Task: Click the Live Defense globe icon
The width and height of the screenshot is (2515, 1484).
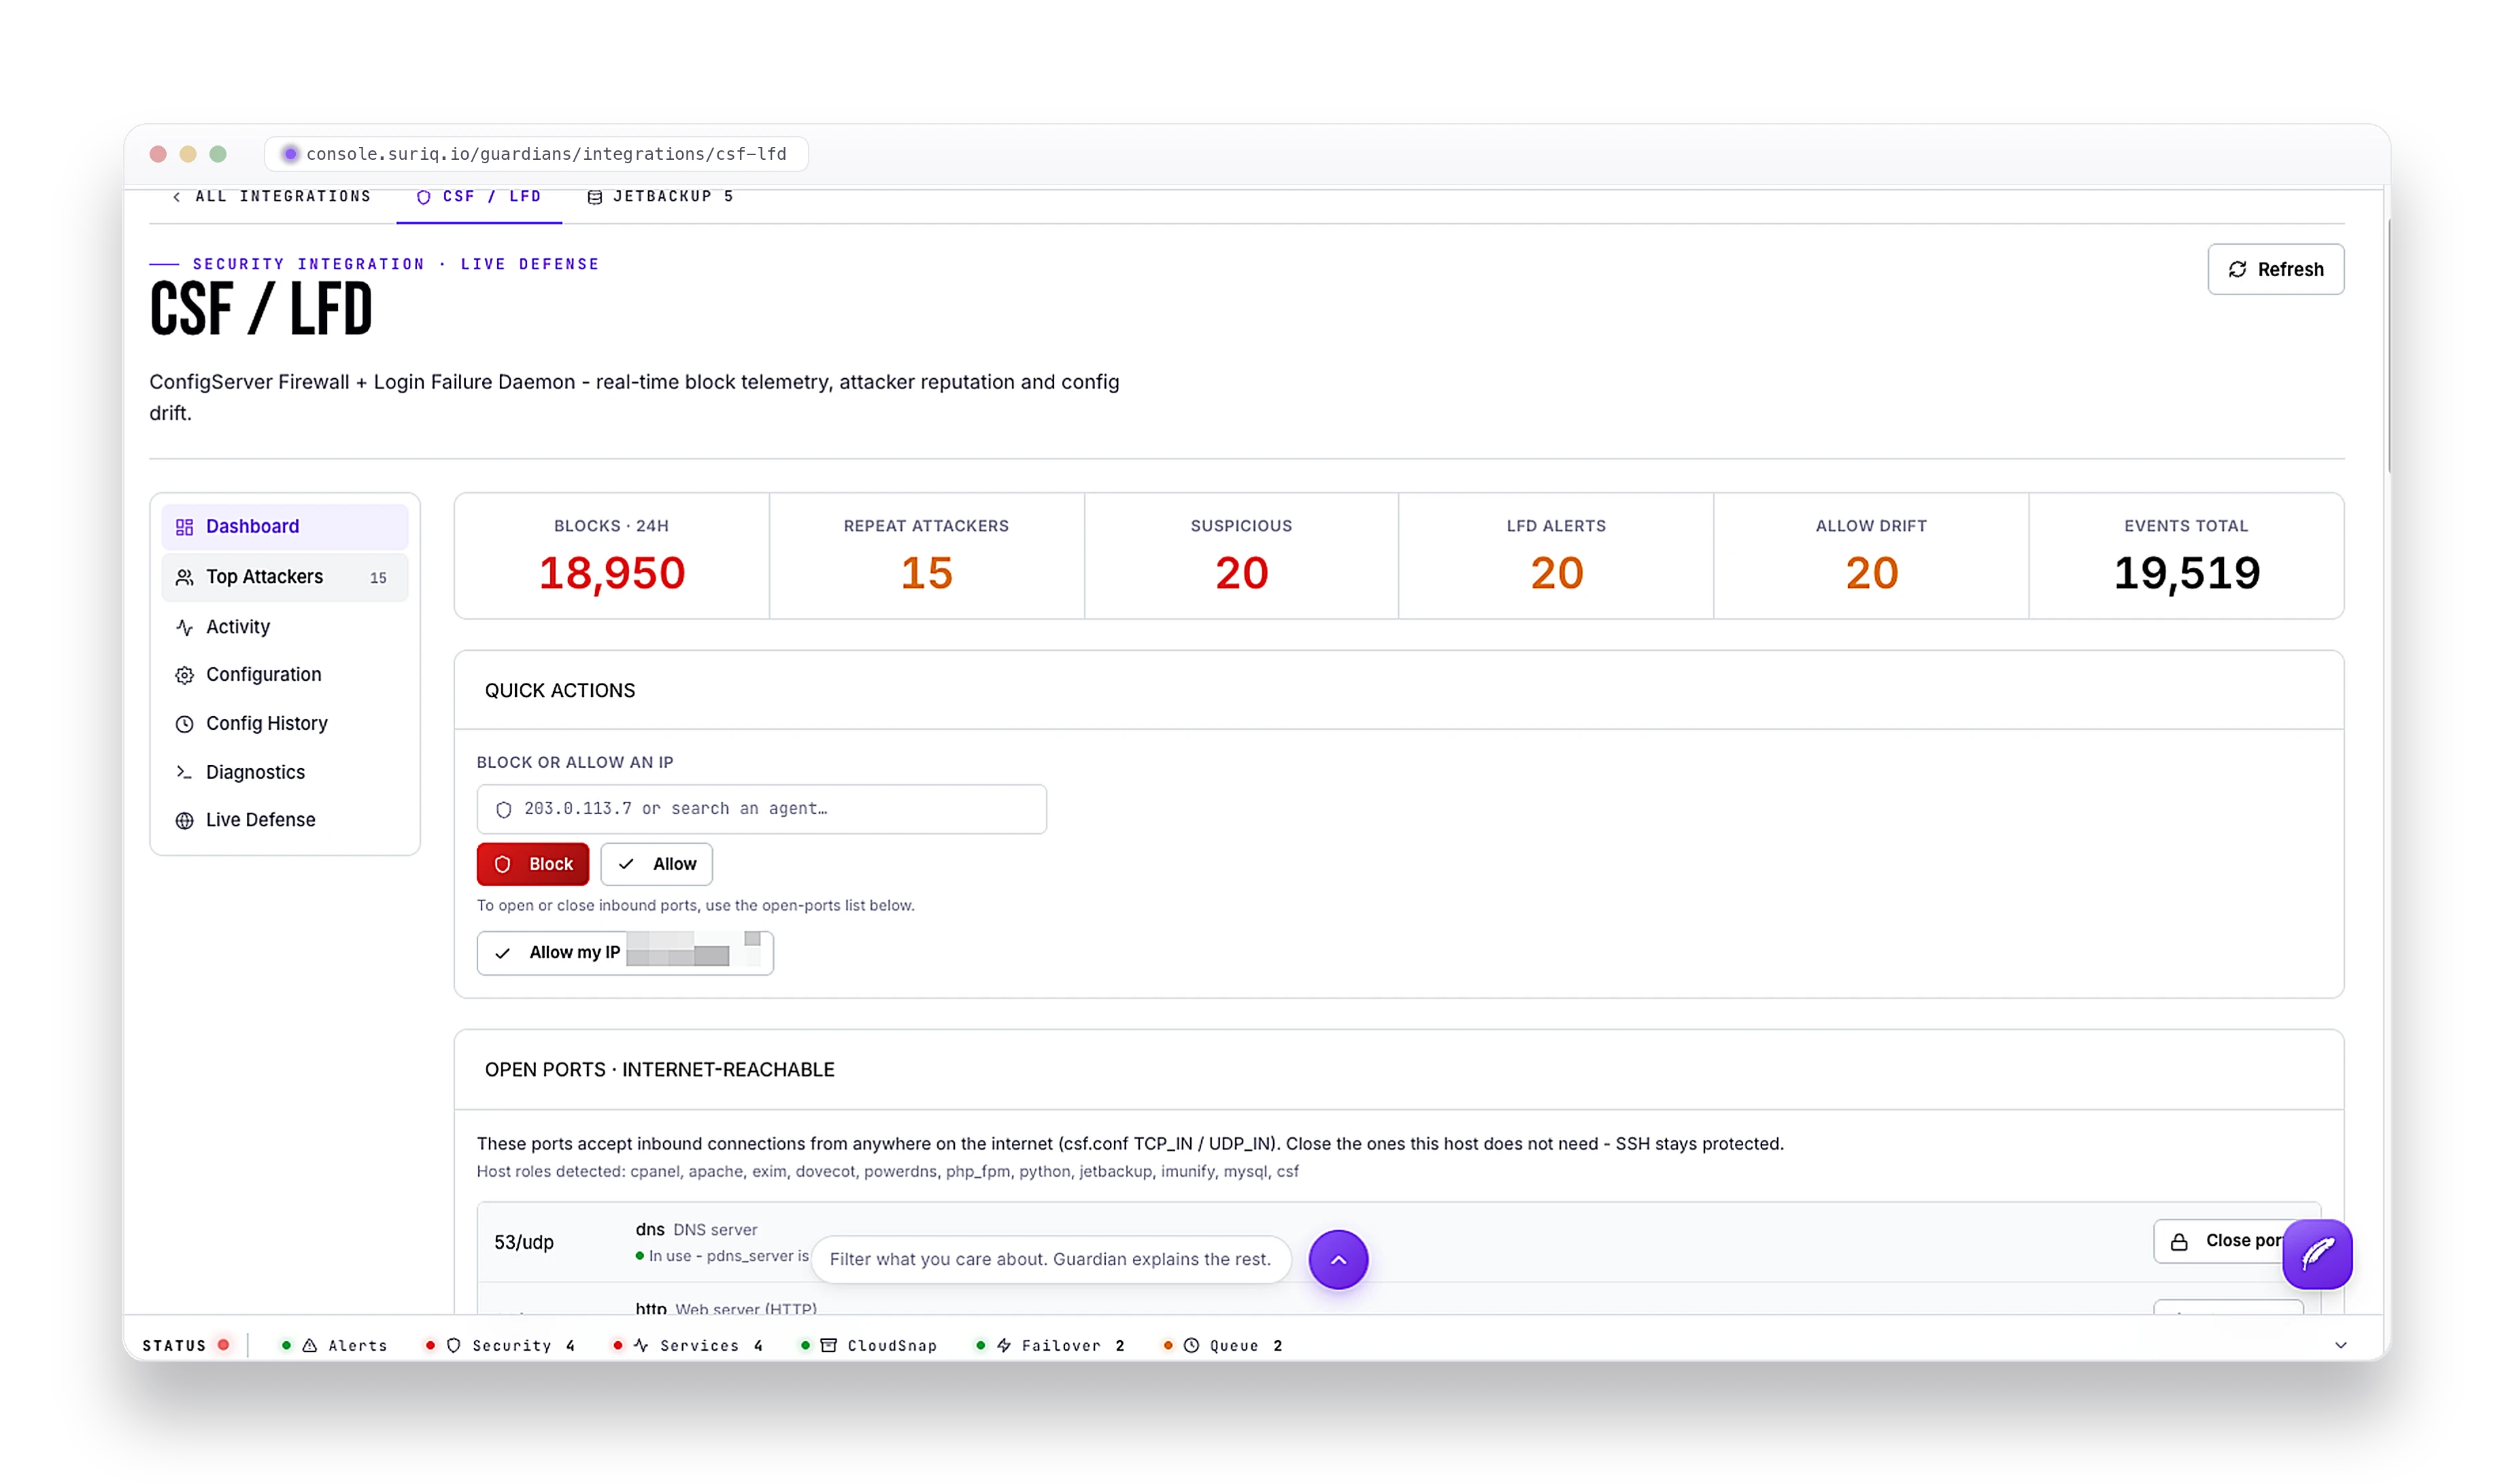Action: (x=185, y=820)
